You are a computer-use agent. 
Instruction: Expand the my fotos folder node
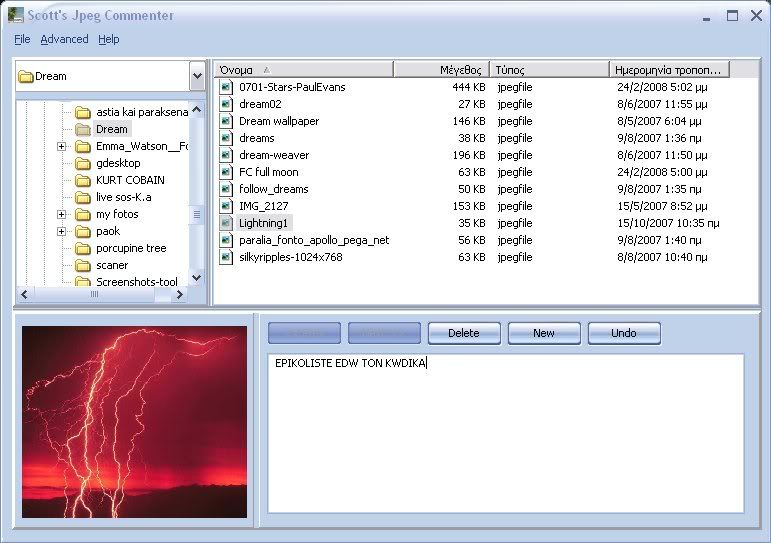62,214
